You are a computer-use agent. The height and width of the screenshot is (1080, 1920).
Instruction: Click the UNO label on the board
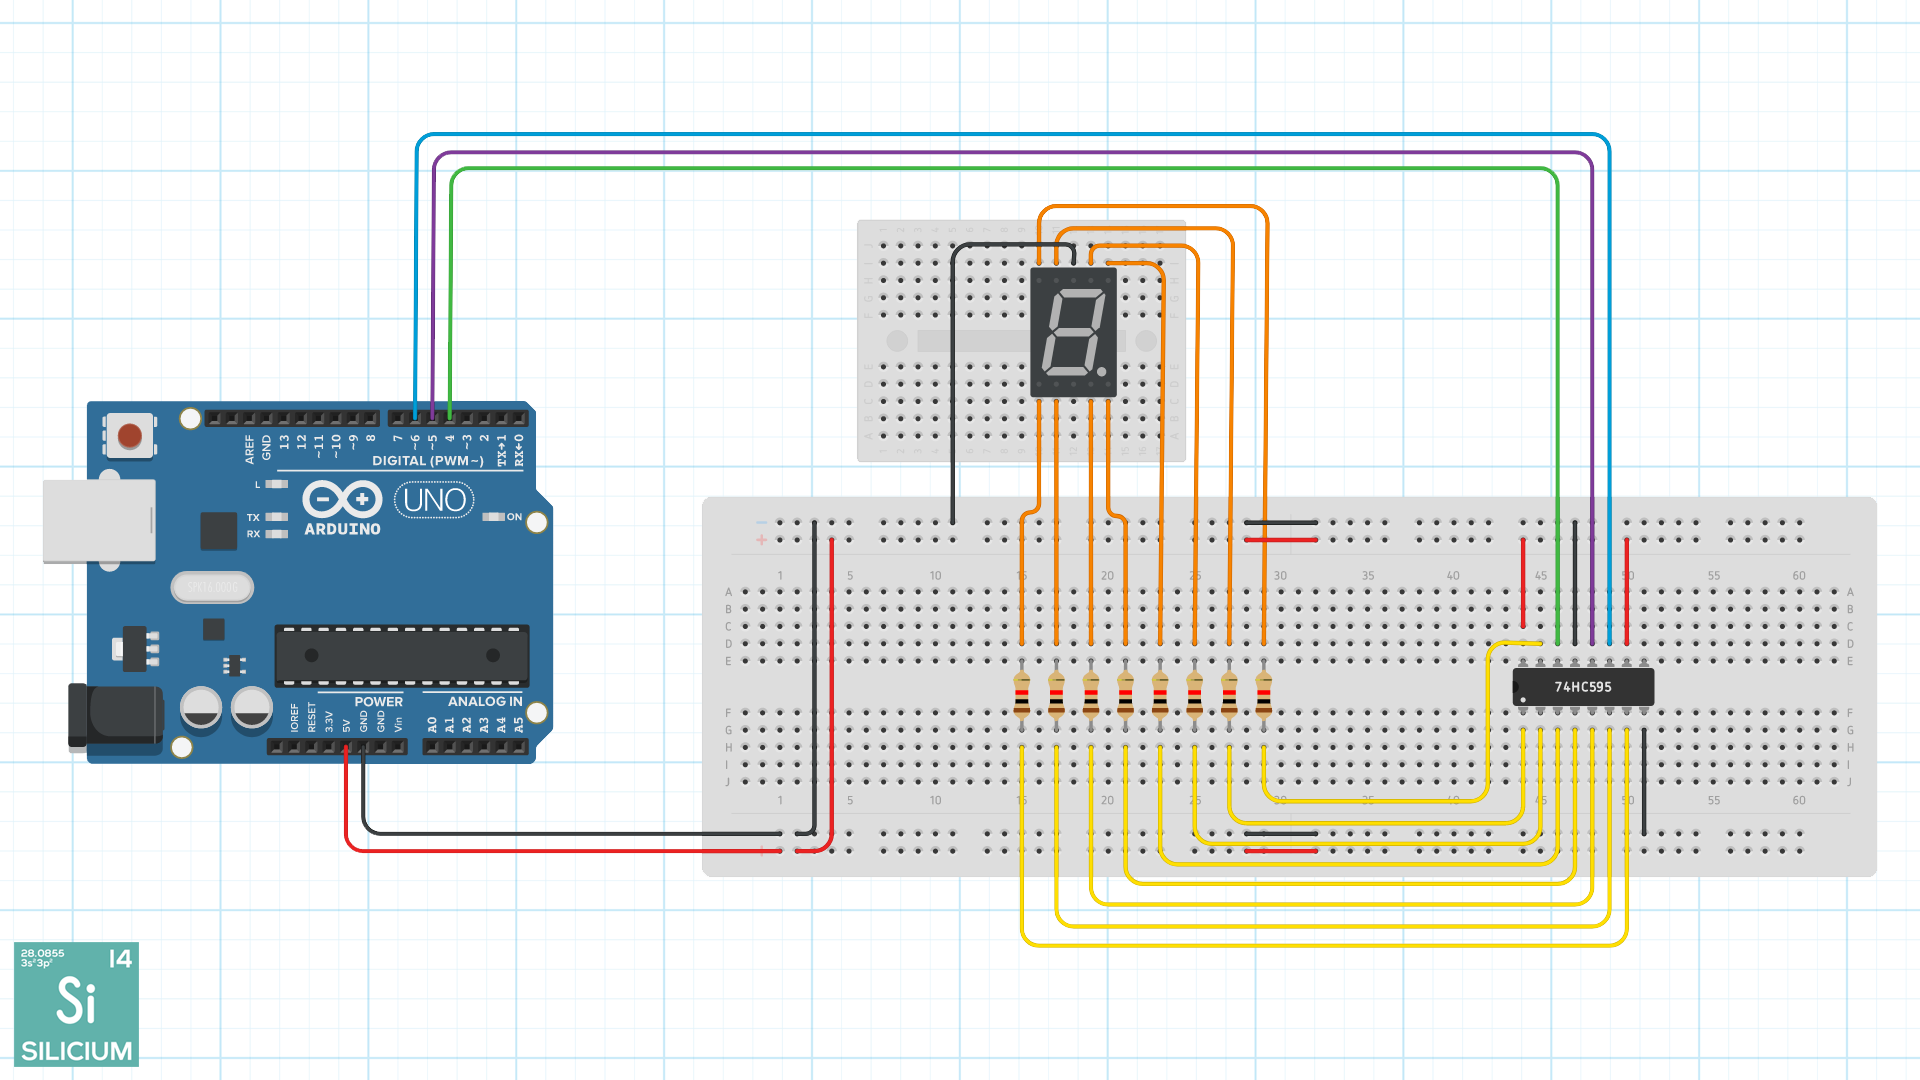point(434,499)
